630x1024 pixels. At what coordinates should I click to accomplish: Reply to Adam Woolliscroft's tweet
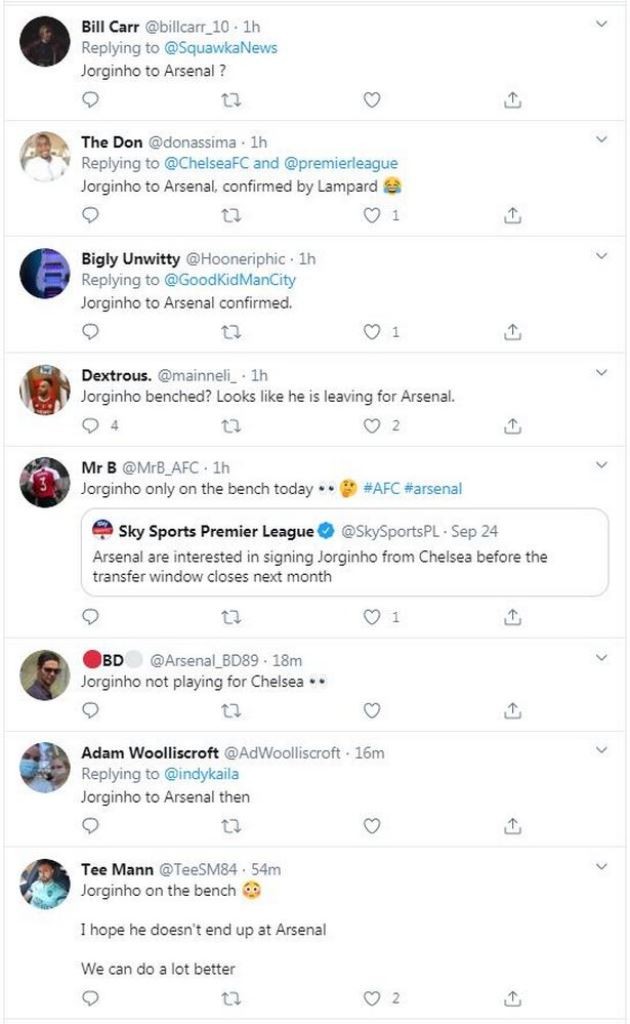pyautogui.click(x=91, y=823)
